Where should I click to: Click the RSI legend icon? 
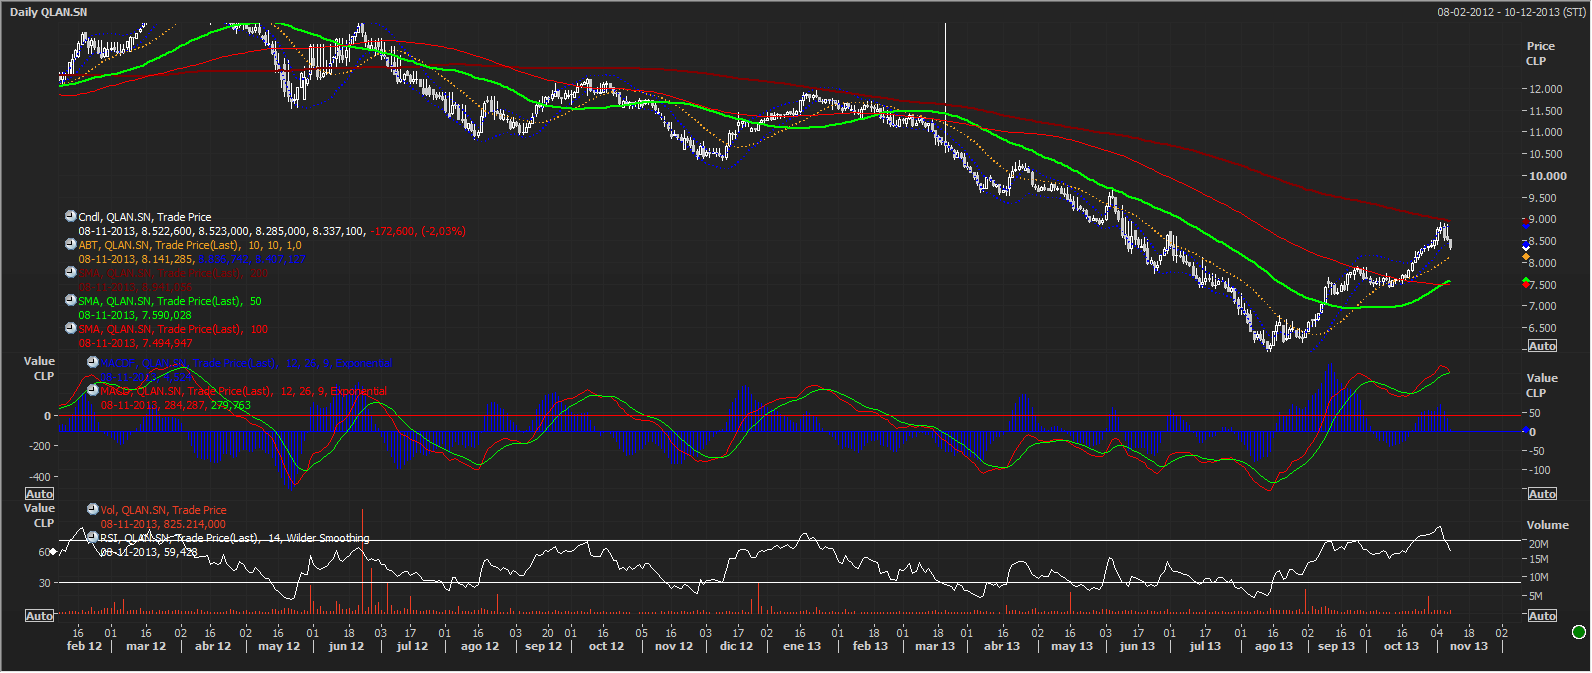pyautogui.click(x=93, y=537)
